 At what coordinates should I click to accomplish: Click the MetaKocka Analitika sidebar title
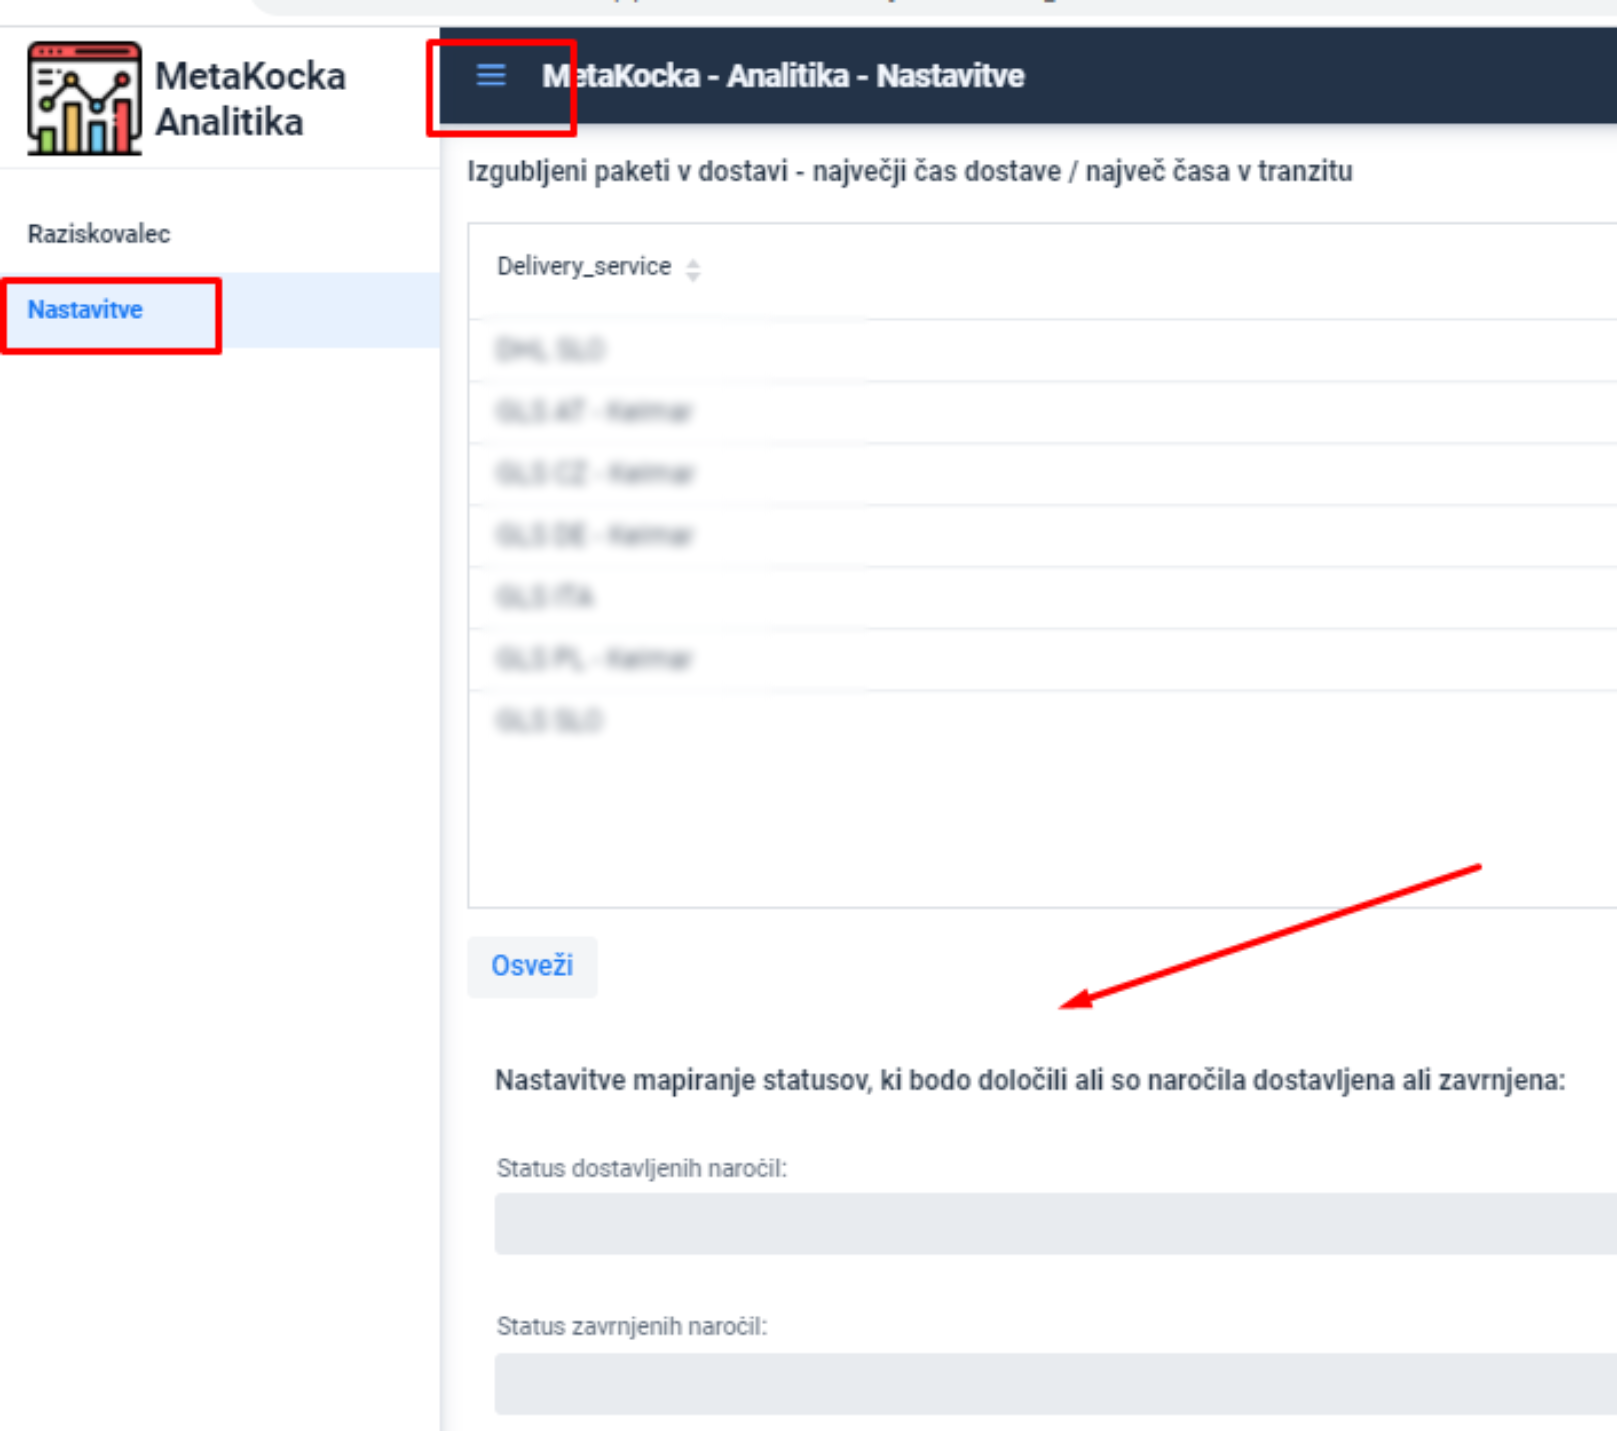click(x=250, y=98)
